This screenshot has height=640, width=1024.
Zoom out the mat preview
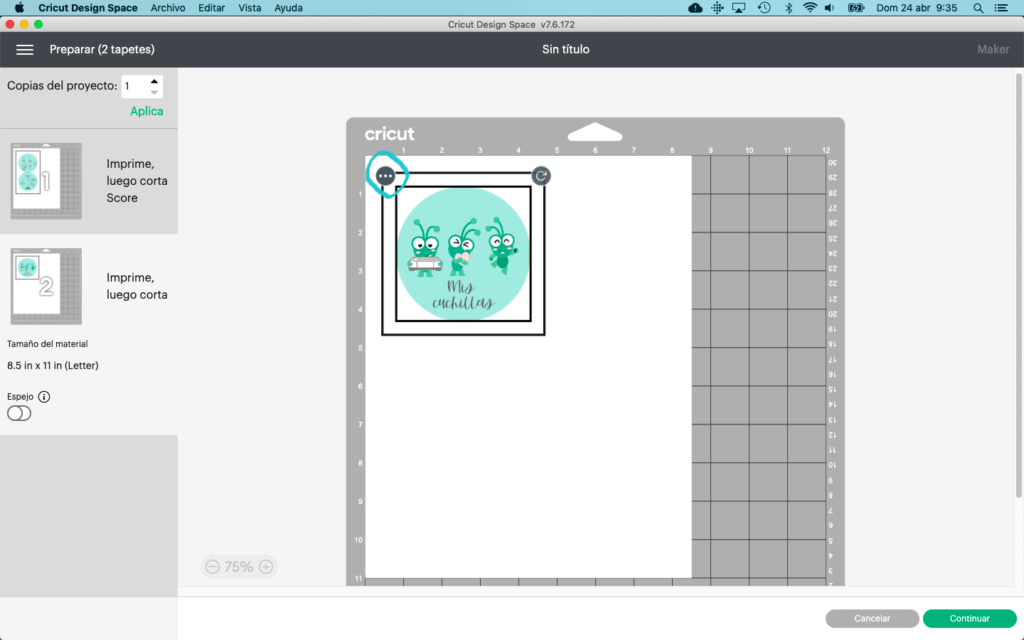click(x=212, y=567)
